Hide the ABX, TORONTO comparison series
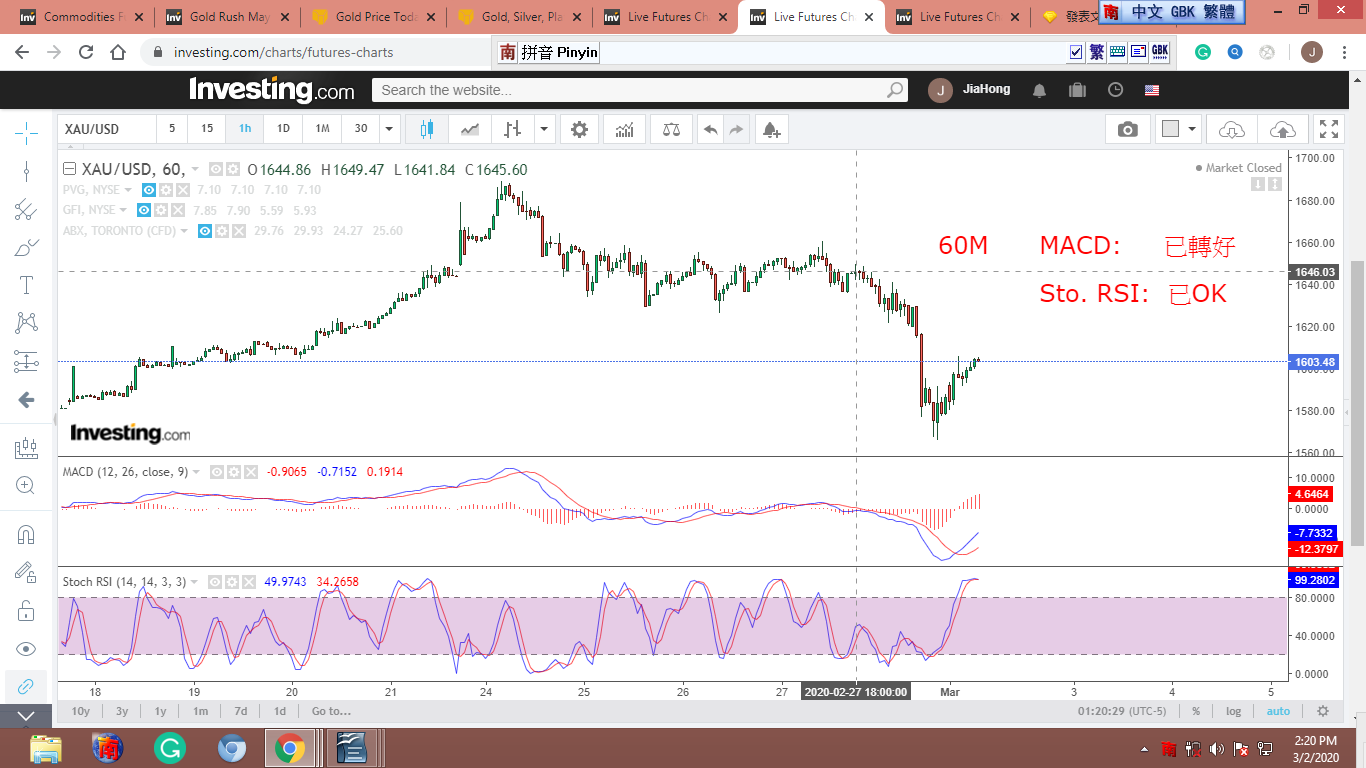 pos(205,231)
